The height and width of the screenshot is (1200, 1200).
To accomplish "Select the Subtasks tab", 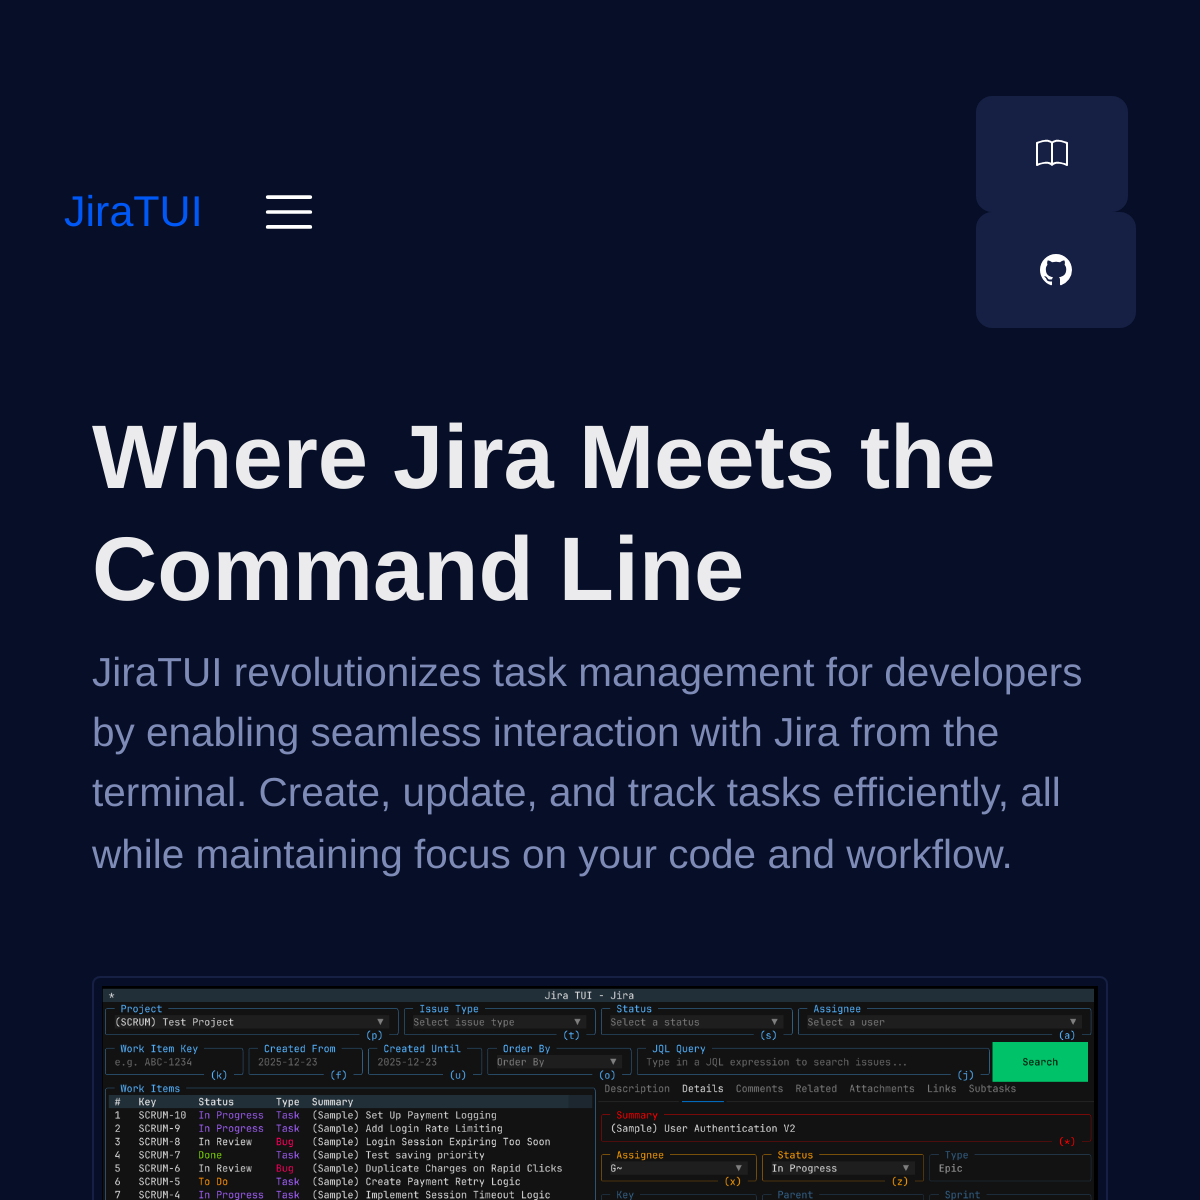I will pyautogui.click(x=992, y=1089).
